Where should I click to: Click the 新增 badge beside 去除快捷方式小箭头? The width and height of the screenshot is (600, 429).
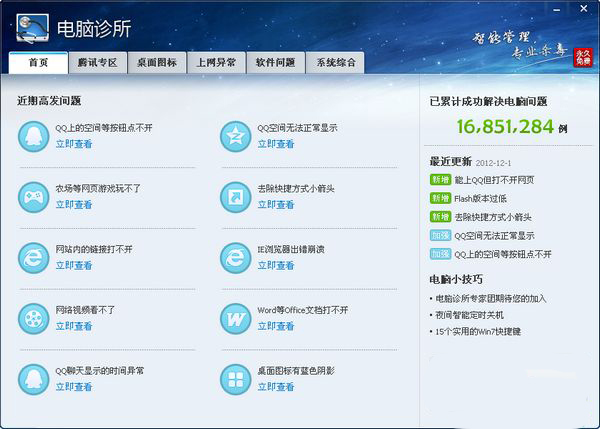(440, 217)
